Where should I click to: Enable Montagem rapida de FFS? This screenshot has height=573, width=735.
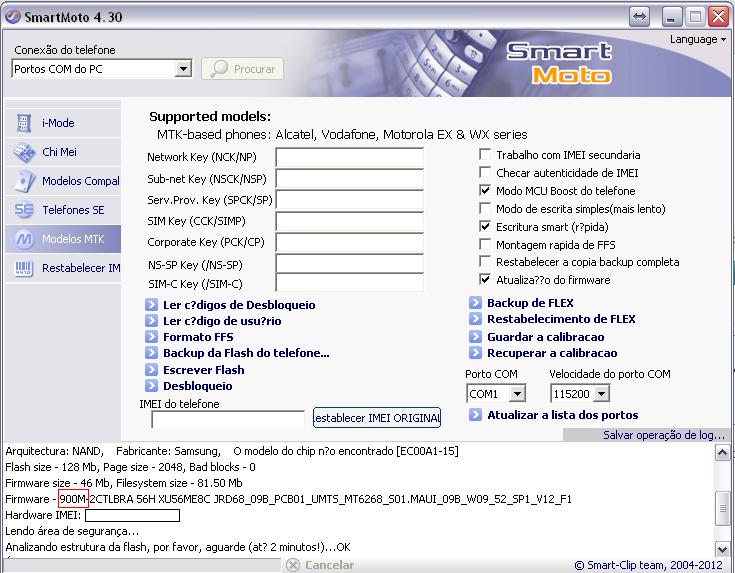(485, 244)
